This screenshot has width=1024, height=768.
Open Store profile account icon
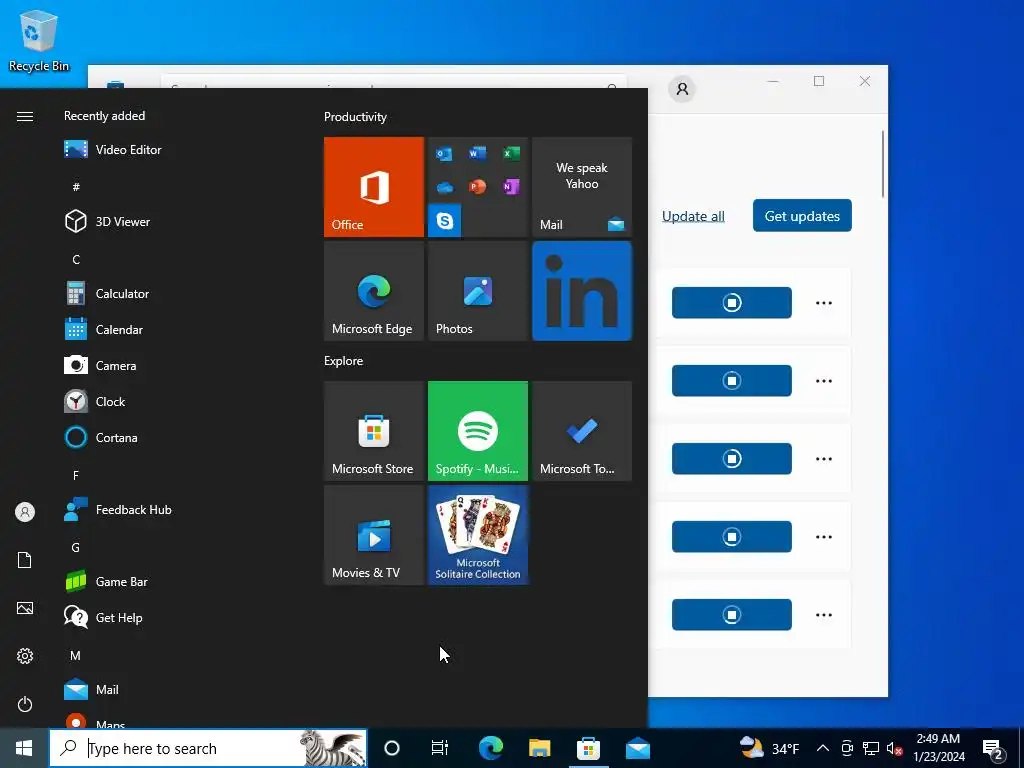coord(682,89)
